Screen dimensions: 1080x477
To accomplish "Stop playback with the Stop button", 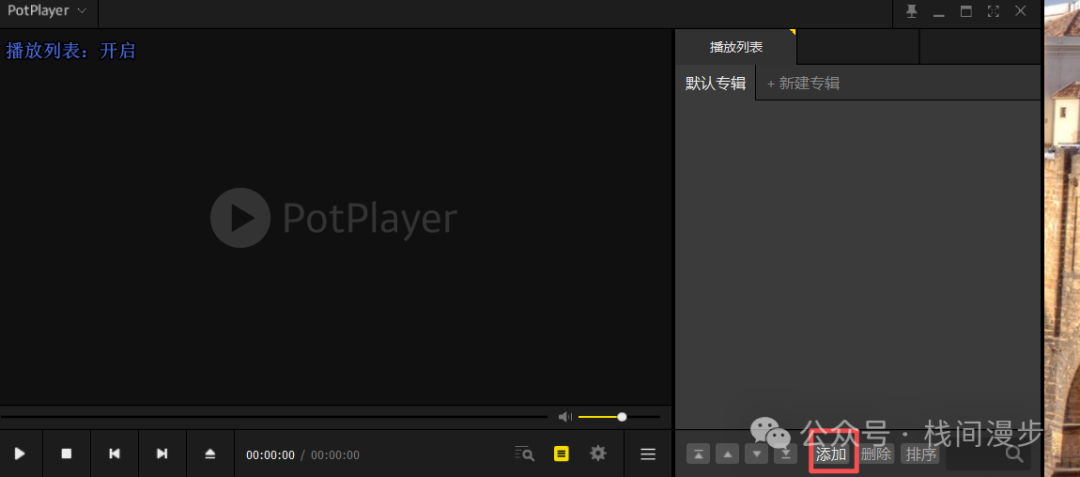I will pos(67,454).
